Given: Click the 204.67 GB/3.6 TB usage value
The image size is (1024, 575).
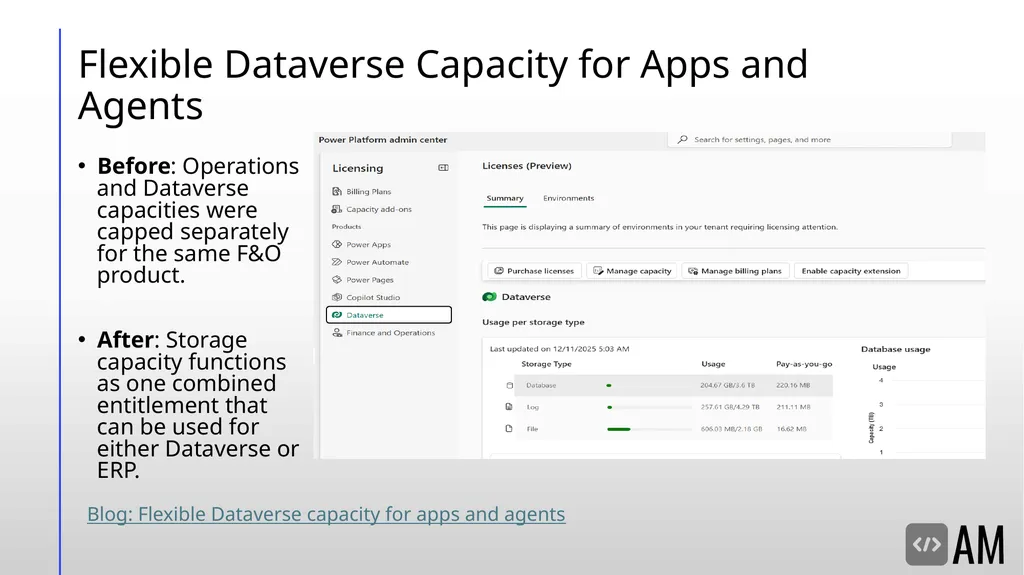Looking at the screenshot, I should pos(728,386).
